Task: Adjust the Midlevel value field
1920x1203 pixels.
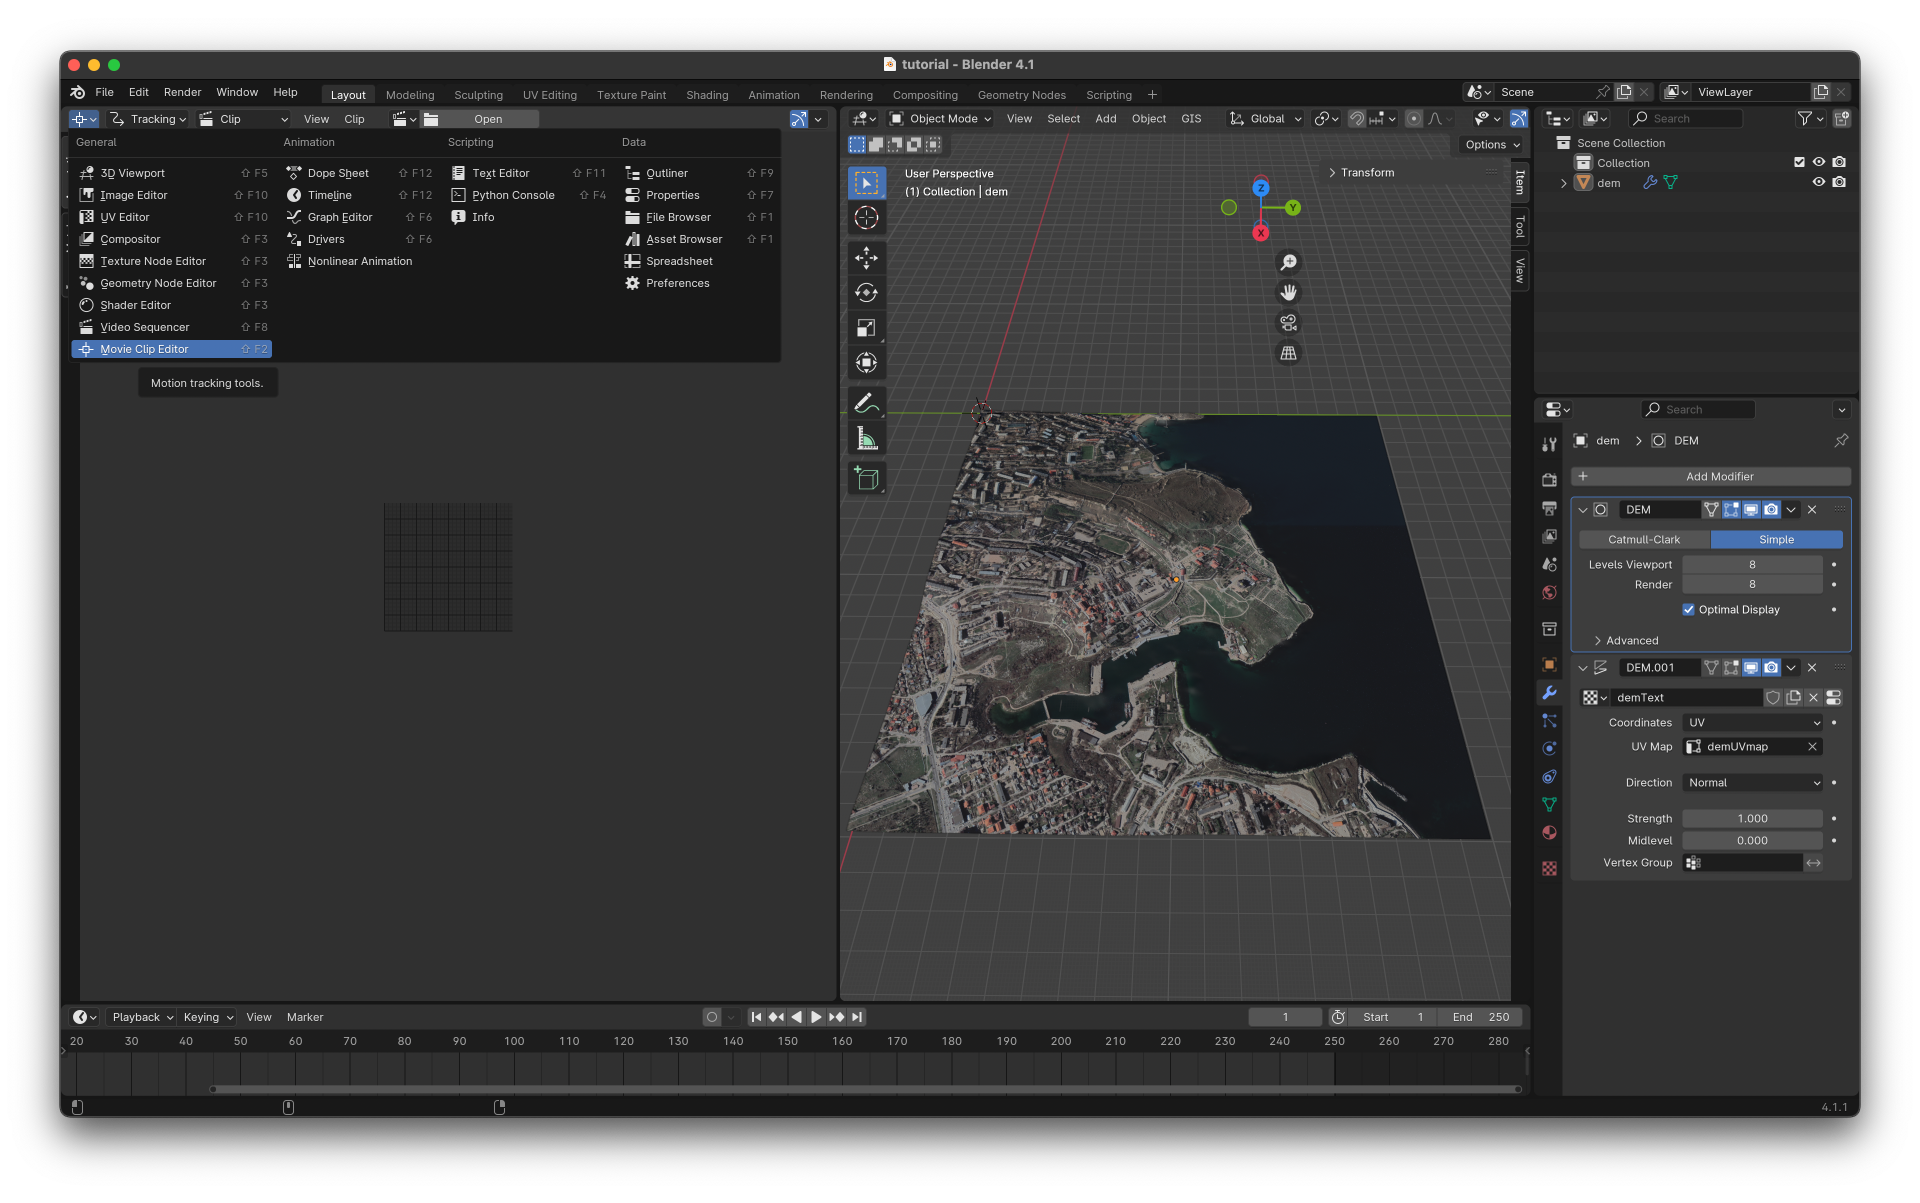Action: [1752, 841]
